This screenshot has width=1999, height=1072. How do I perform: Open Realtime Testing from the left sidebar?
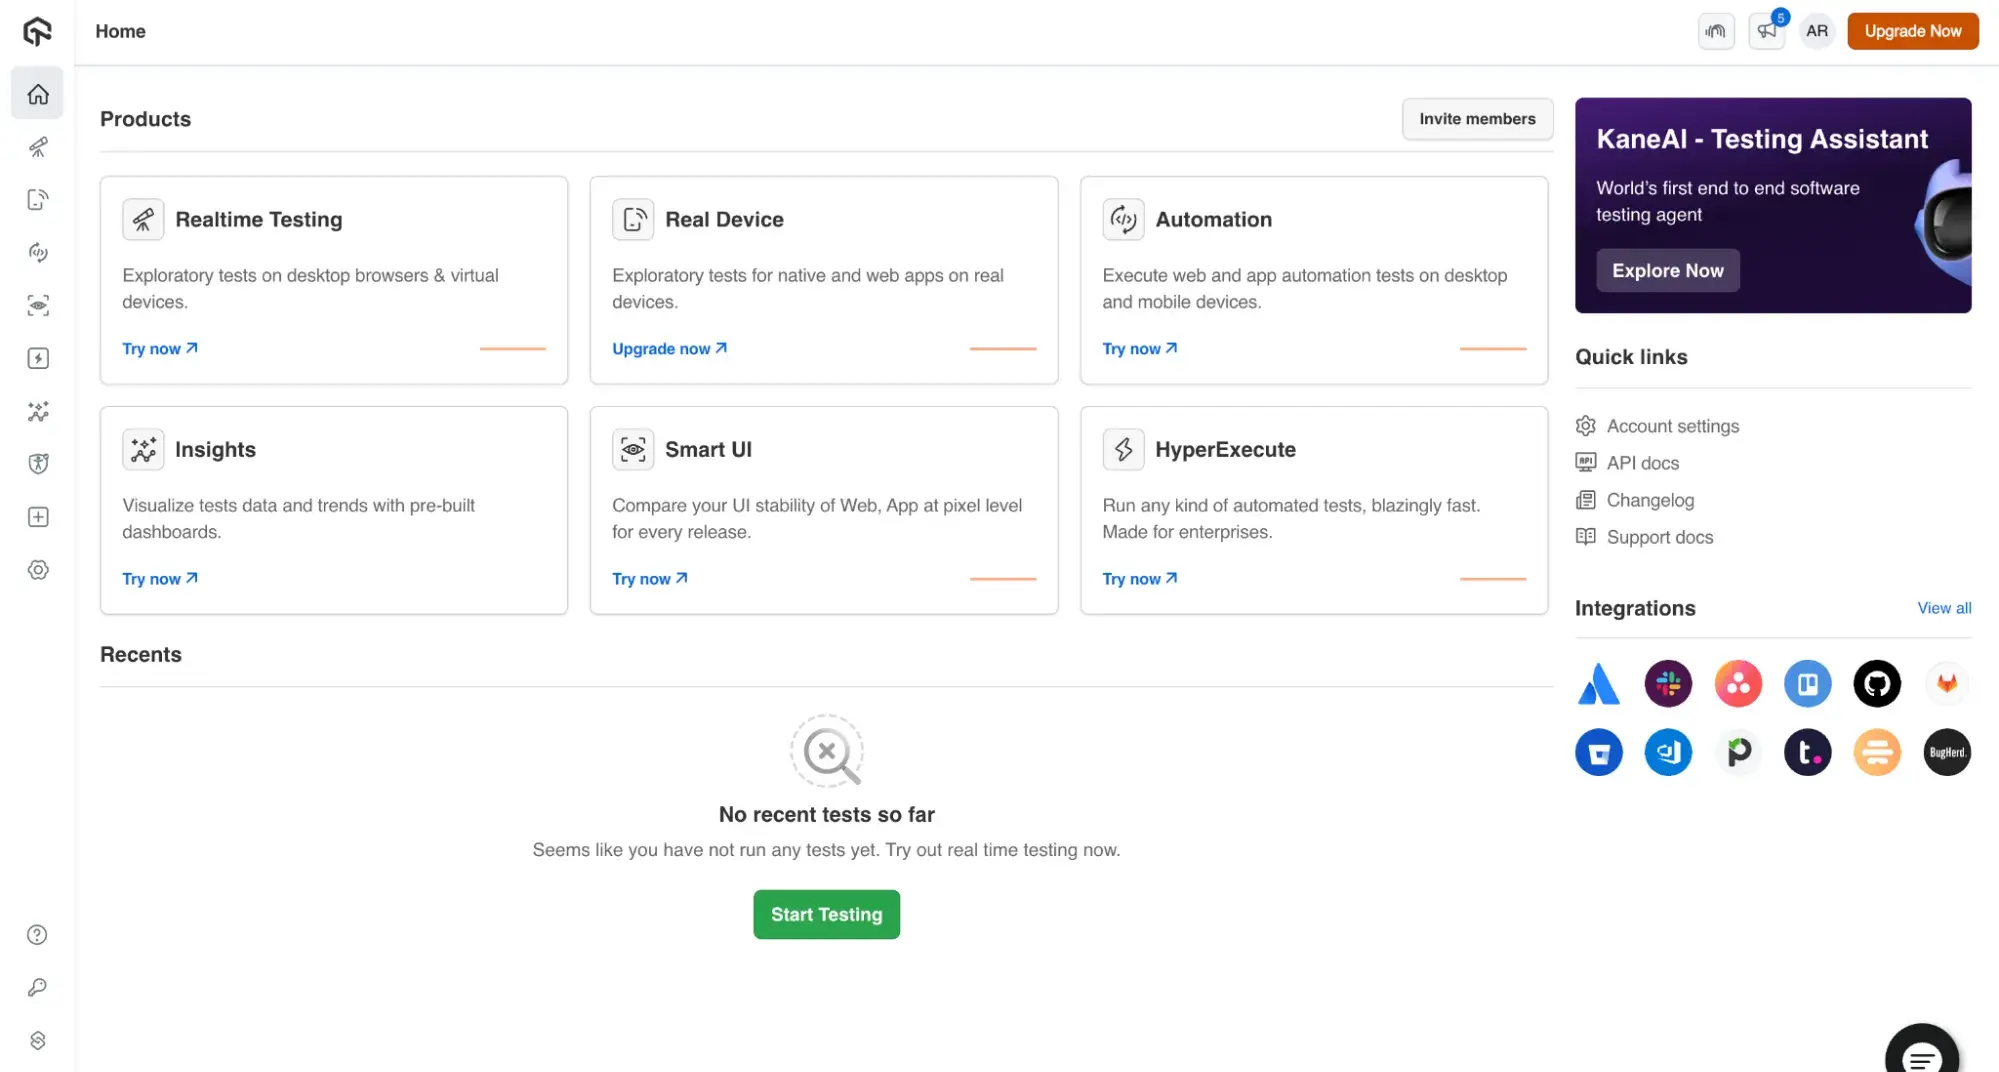click(38, 147)
